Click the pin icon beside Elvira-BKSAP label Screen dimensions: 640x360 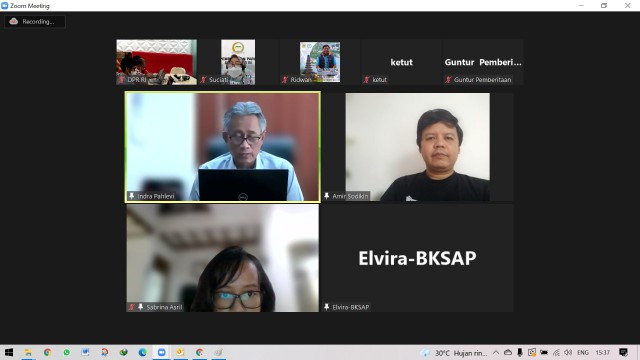pyautogui.click(x=327, y=307)
